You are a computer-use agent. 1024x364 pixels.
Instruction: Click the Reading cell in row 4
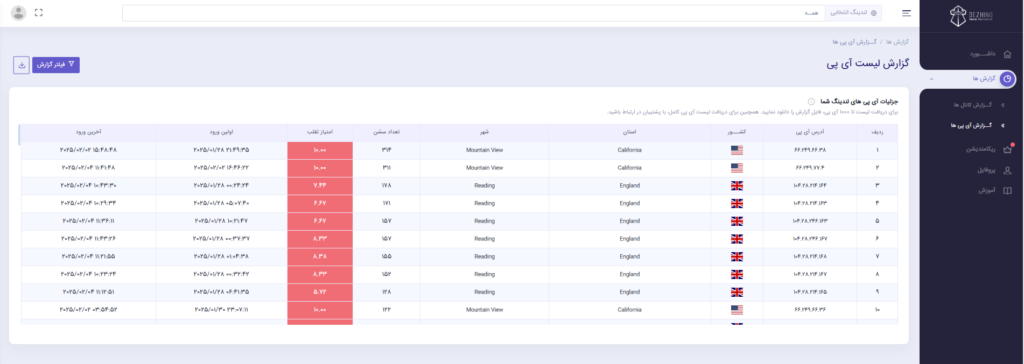pyautogui.click(x=485, y=203)
